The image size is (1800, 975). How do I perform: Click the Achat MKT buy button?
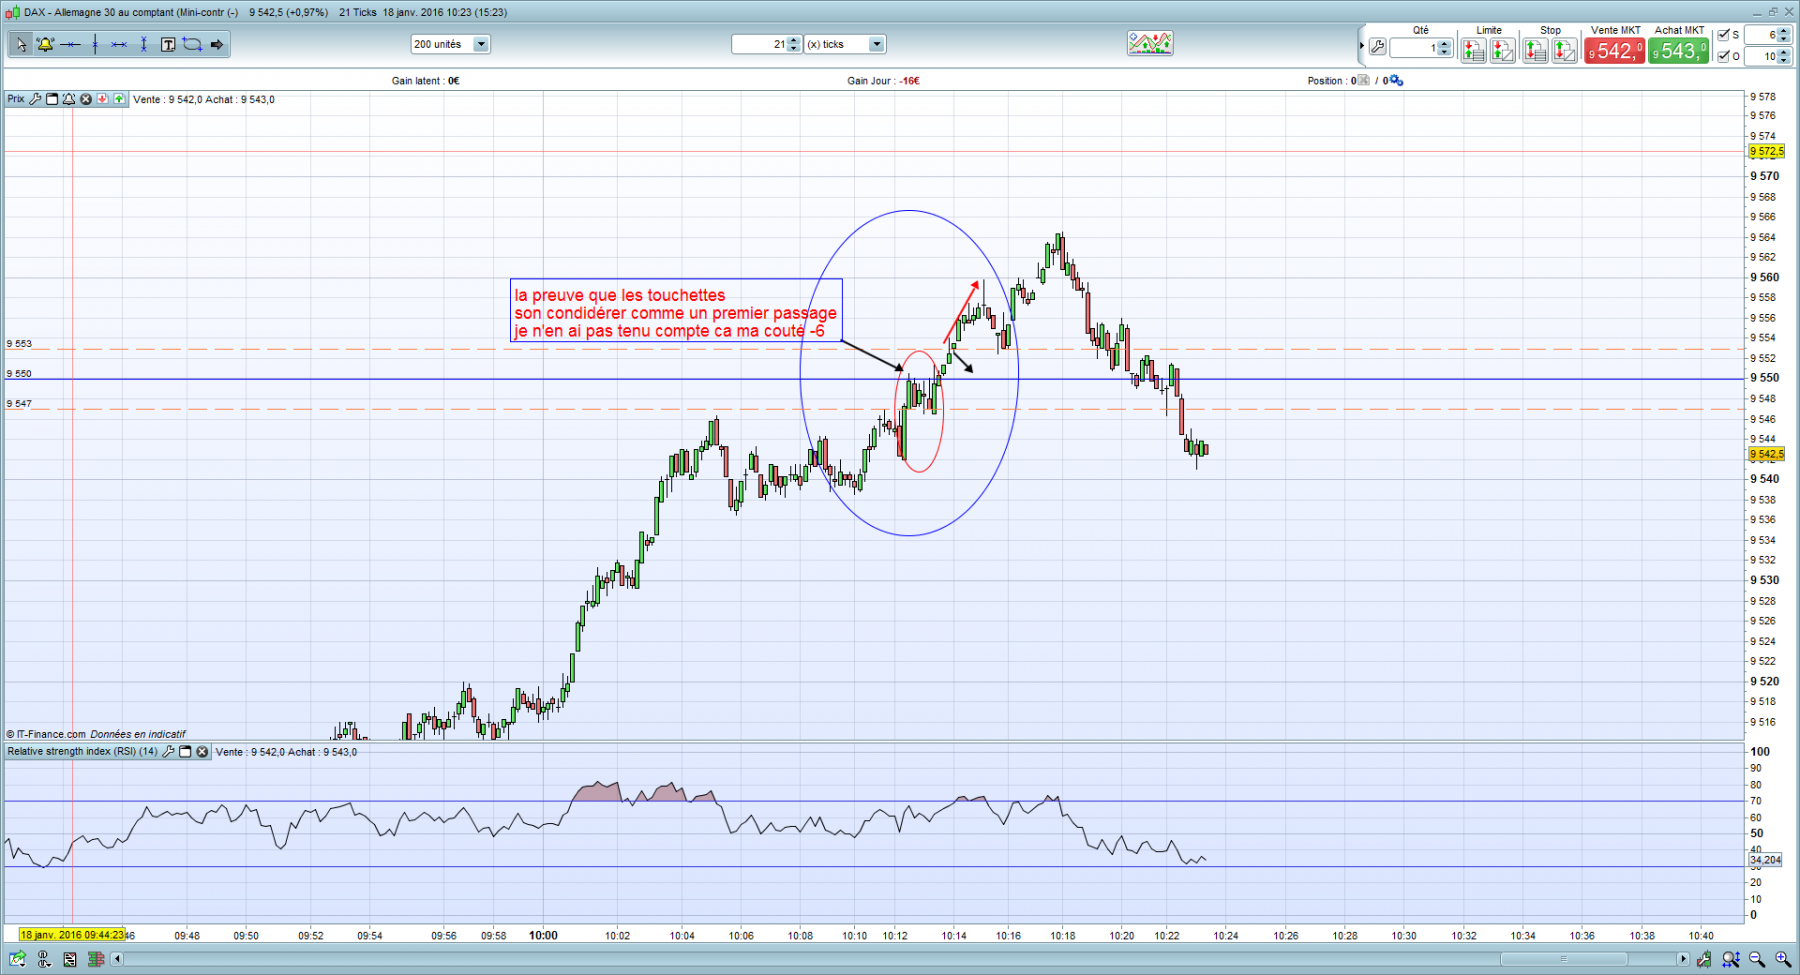coord(1679,50)
